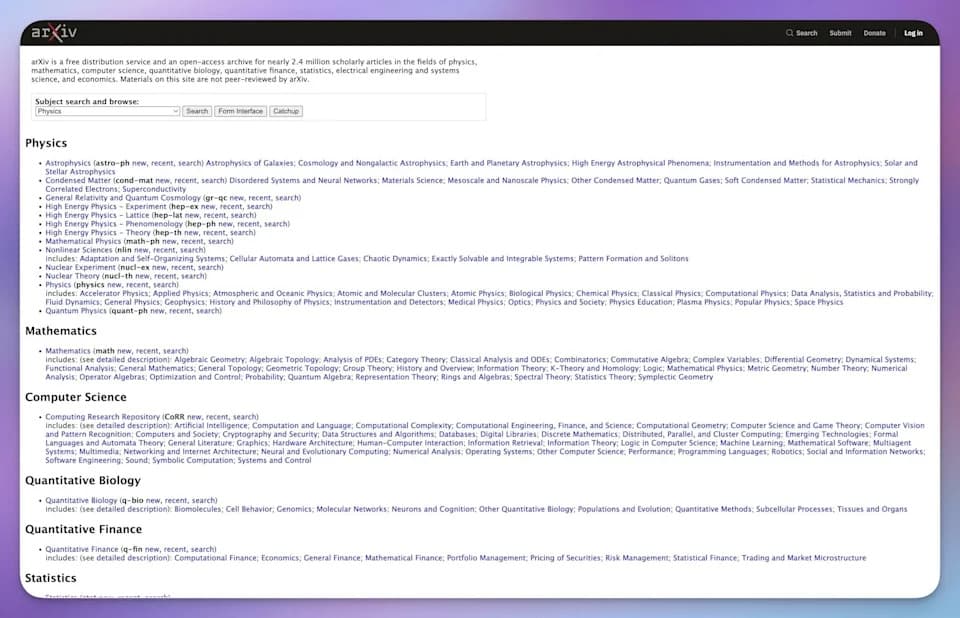
Task: Open the Computing Research Repository link
Action: pyautogui.click(x=102, y=417)
